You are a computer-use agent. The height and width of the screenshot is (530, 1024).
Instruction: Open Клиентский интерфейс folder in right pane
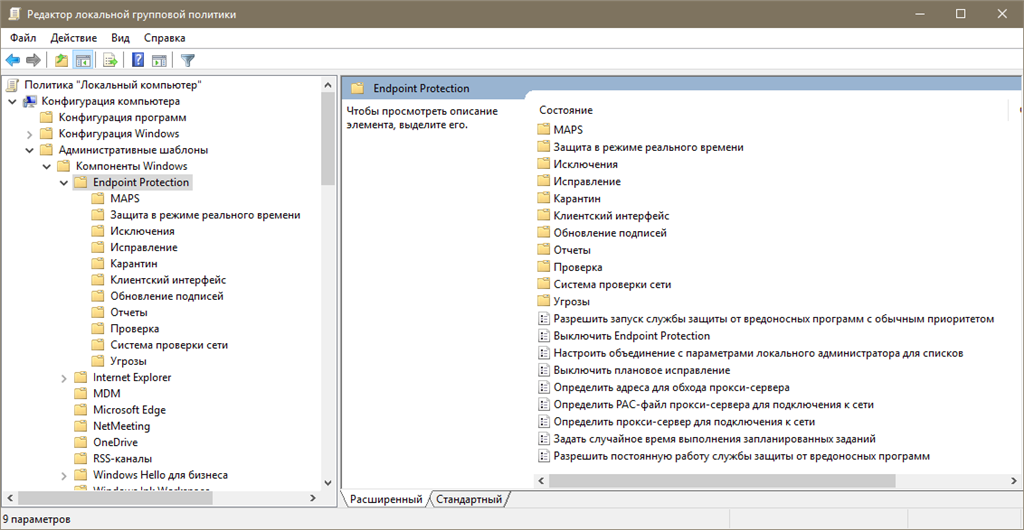tap(611, 215)
